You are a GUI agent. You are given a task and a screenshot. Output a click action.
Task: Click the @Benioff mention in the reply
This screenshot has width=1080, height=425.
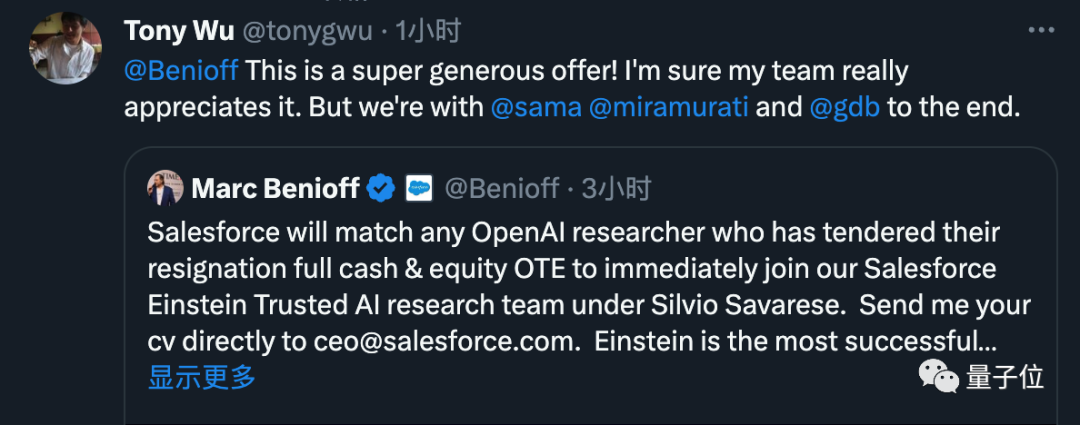click(x=181, y=71)
